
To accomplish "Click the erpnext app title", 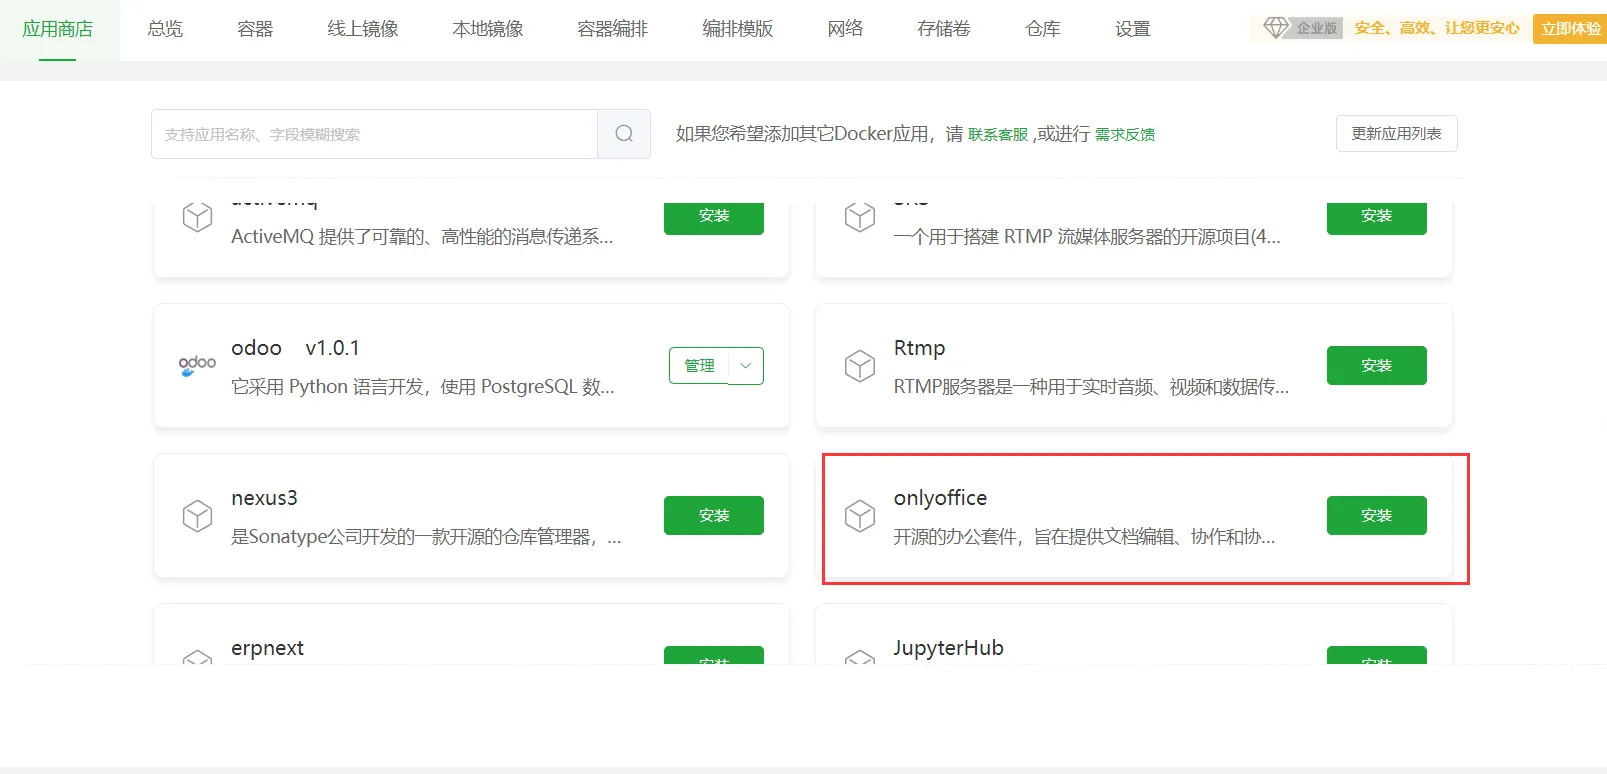I will (267, 648).
